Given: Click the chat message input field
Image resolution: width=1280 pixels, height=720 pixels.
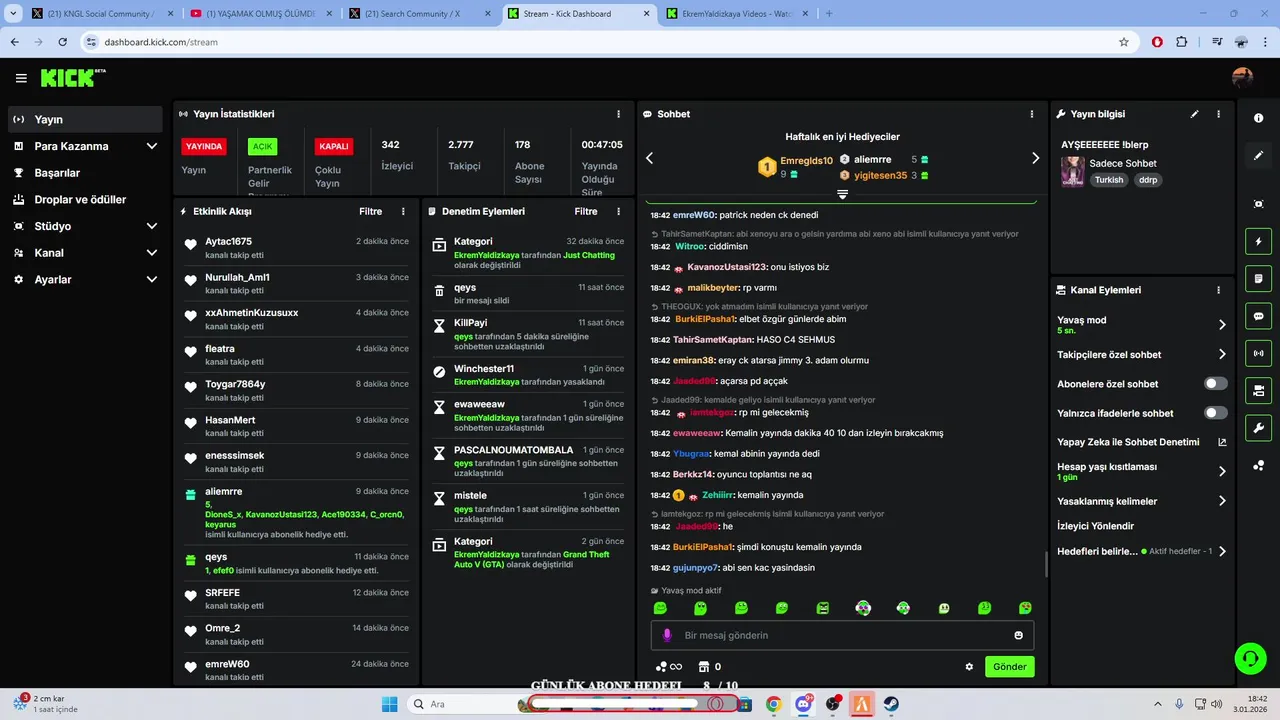Looking at the screenshot, I should tap(842, 635).
